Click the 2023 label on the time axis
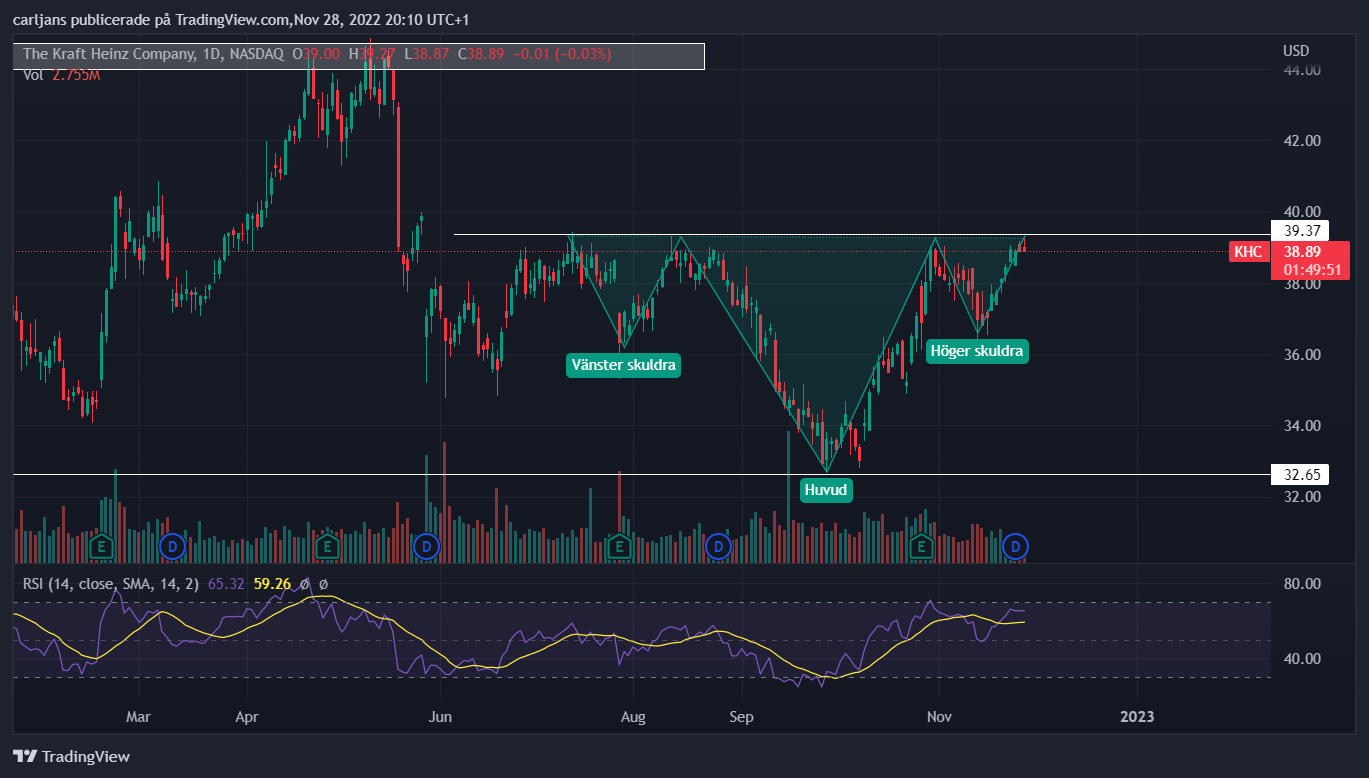 click(1137, 717)
